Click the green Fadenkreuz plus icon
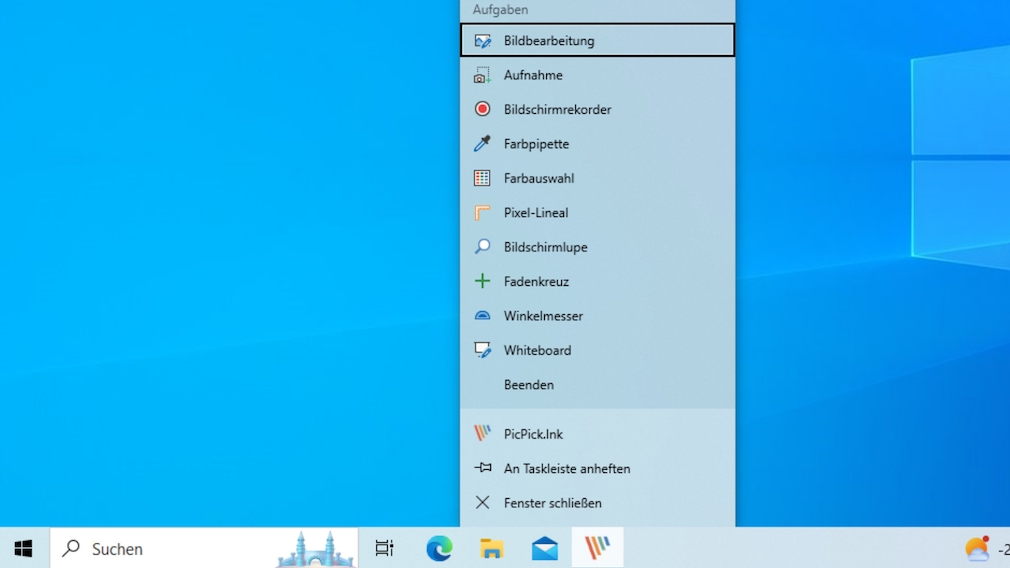 coord(482,282)
